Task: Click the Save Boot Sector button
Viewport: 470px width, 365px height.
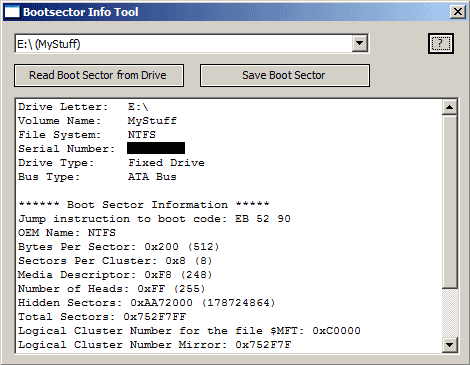Action: click(285, 75)
